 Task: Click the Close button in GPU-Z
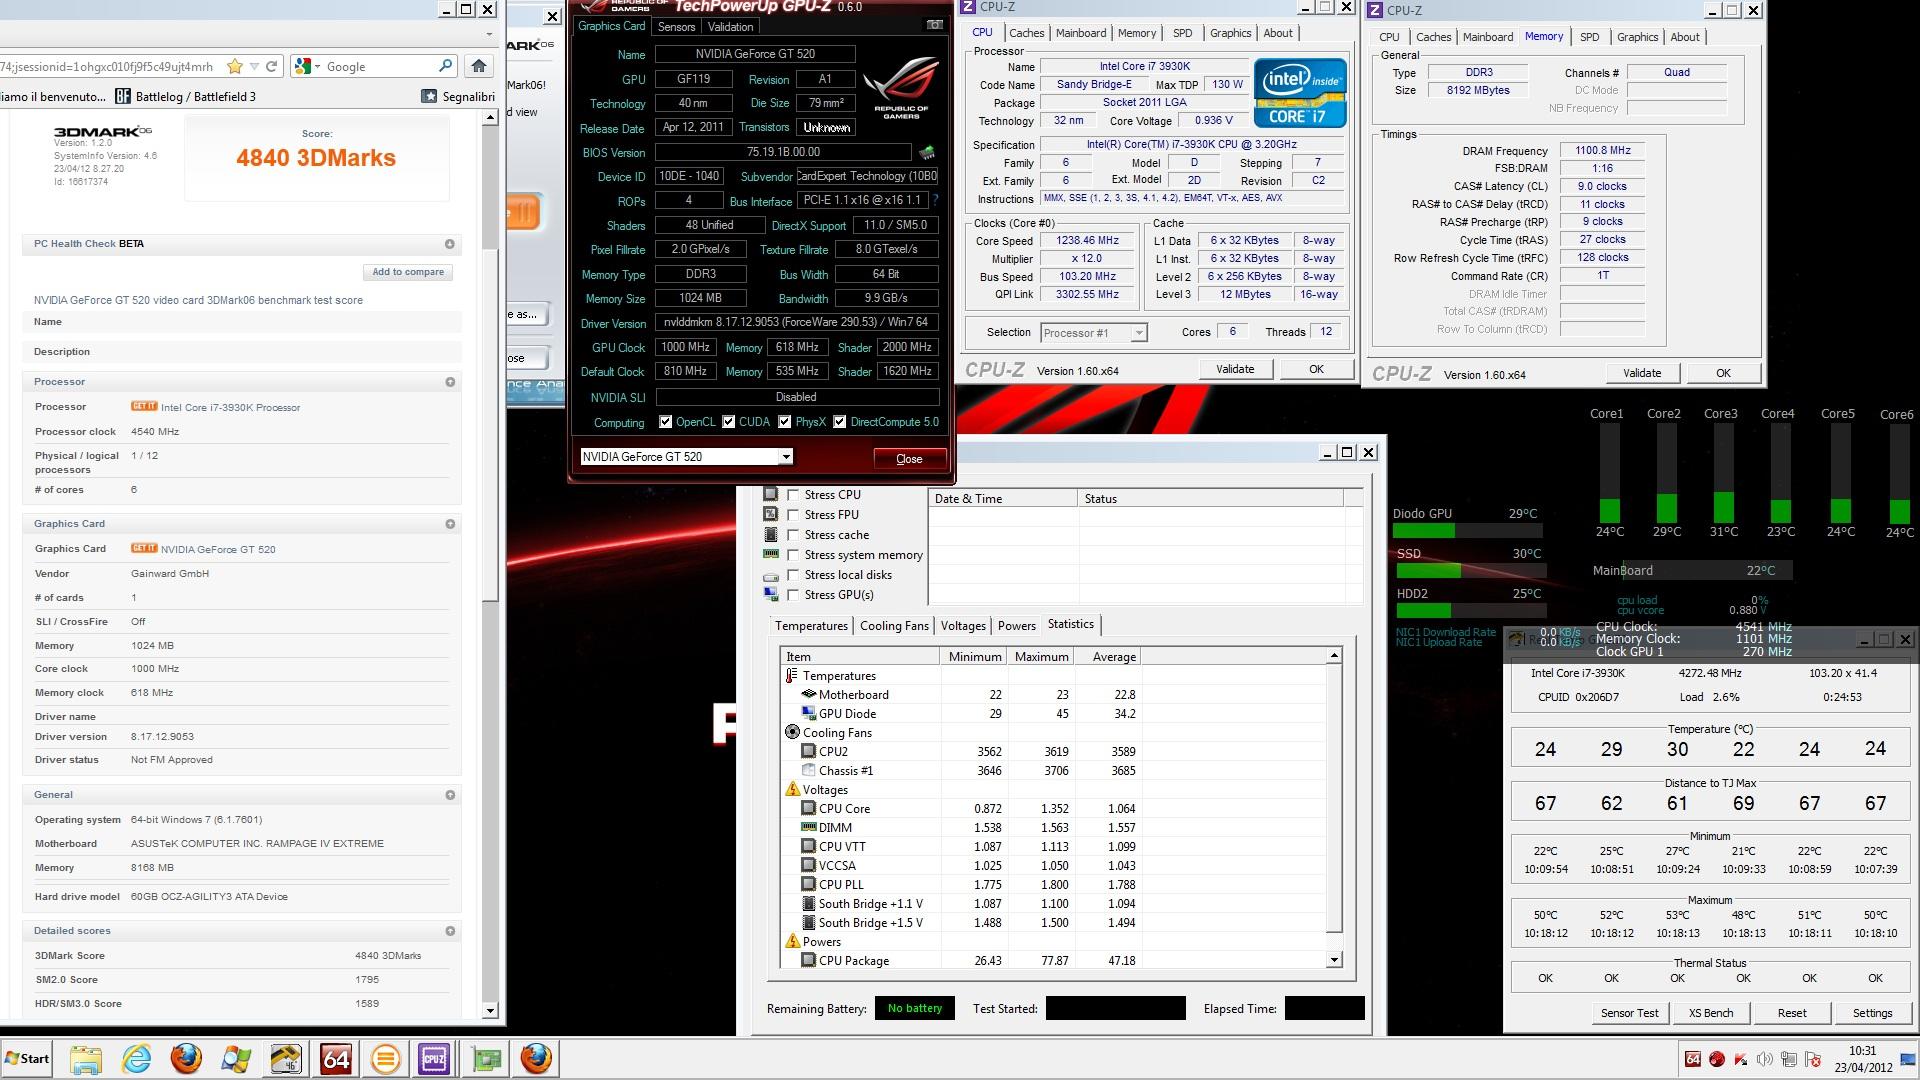[909, 459]
